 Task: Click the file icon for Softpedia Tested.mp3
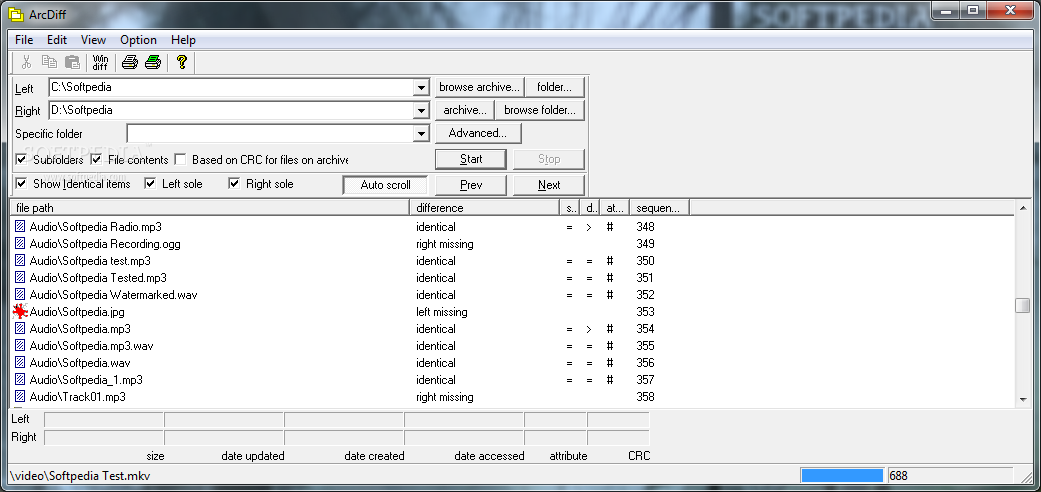[x=20, y=278]
